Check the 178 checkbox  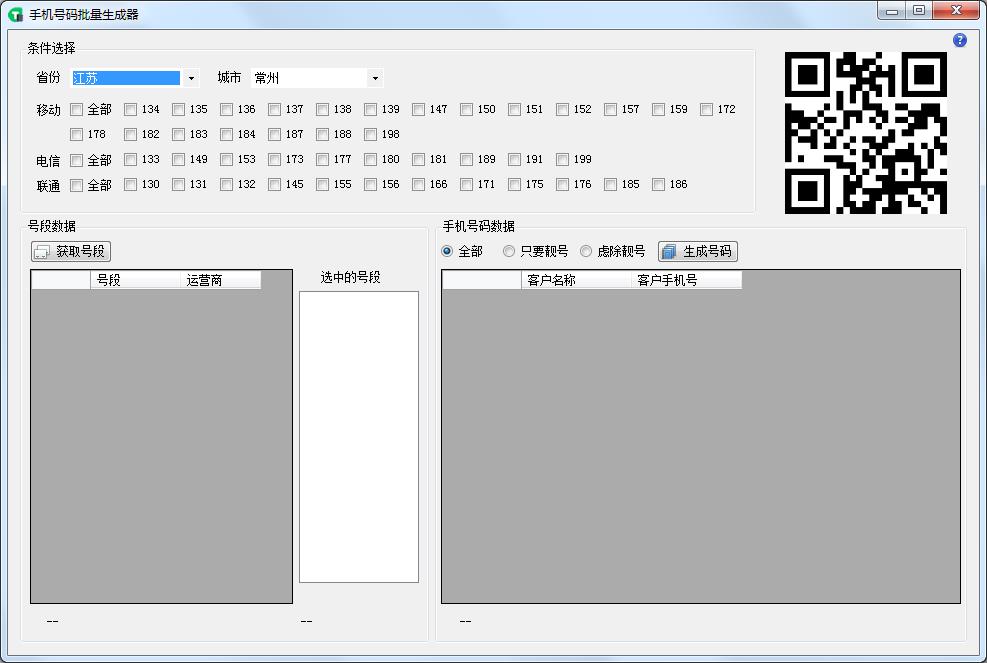[x=76, y=135]
